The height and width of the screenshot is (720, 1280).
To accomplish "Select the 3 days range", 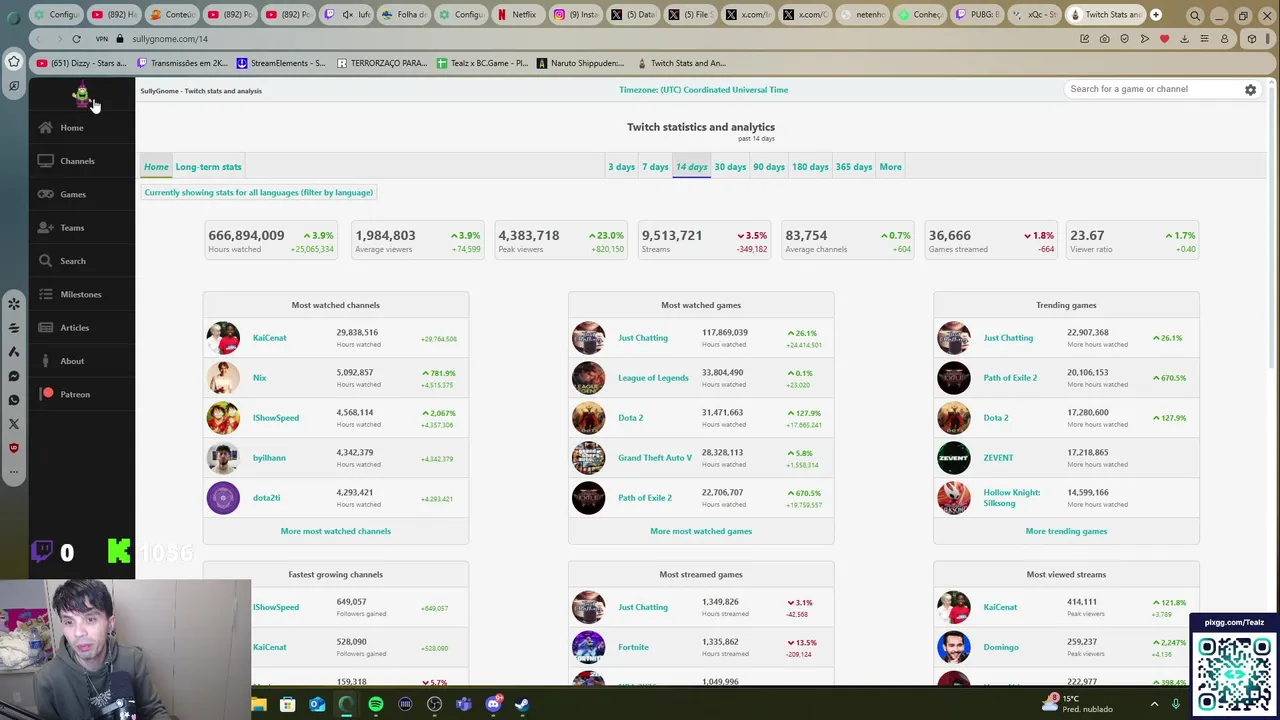I will 621,167.
